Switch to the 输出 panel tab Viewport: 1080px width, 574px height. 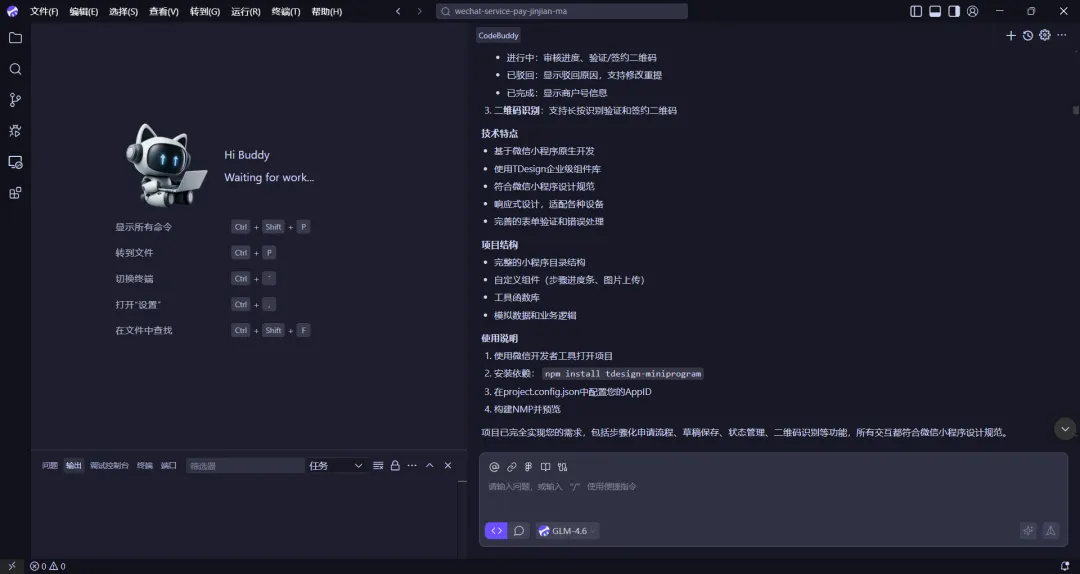(x=74, y=466)
